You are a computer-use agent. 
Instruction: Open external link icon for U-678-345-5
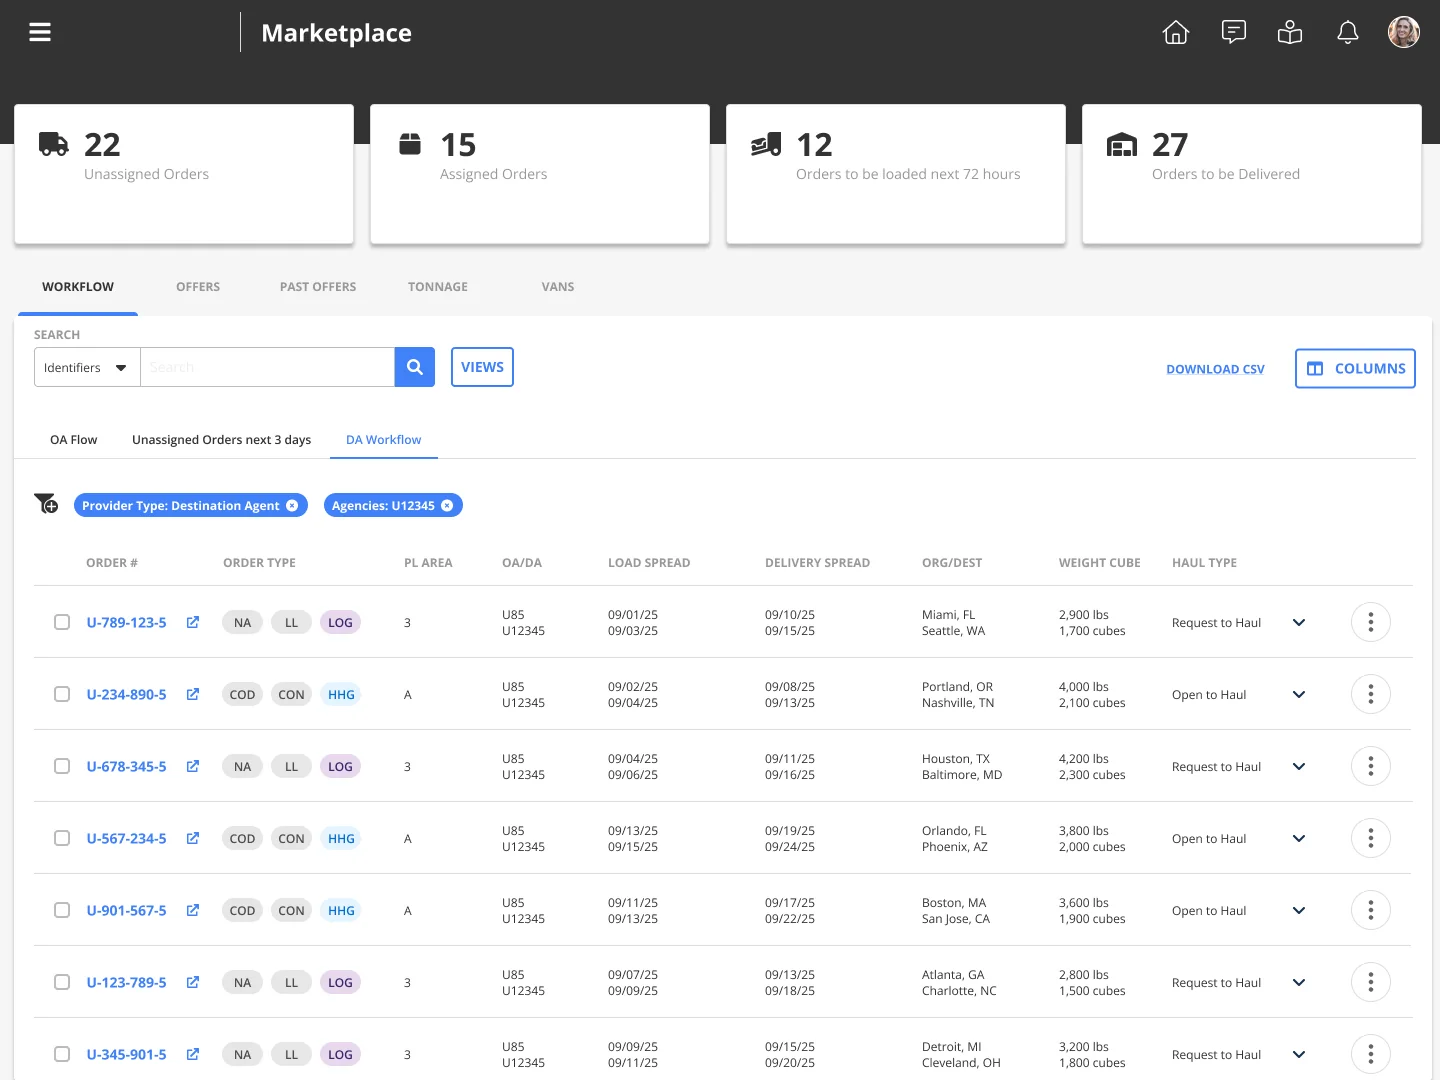click(193, 766)
